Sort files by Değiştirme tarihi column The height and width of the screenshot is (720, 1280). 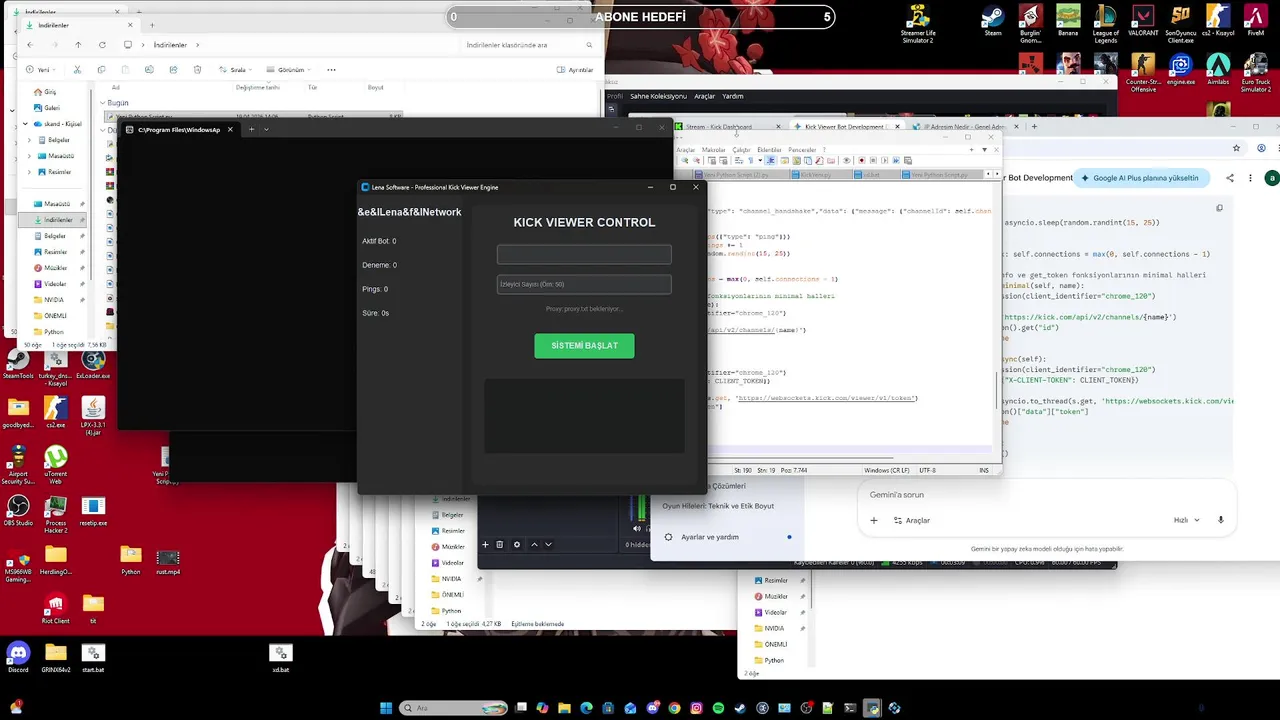point(257,87)
